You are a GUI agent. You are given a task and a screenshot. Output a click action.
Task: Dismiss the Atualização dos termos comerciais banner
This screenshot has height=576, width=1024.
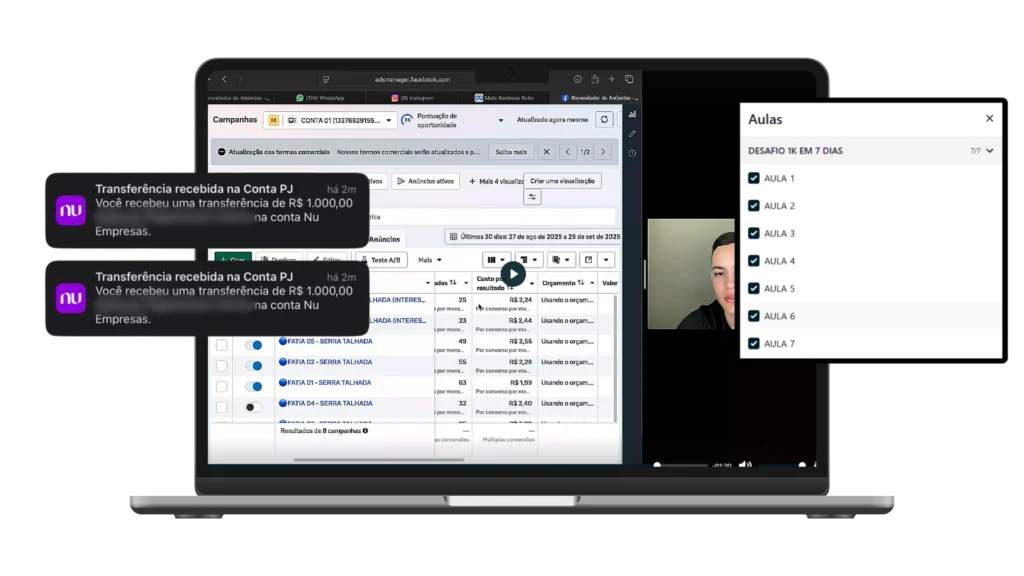546,152
